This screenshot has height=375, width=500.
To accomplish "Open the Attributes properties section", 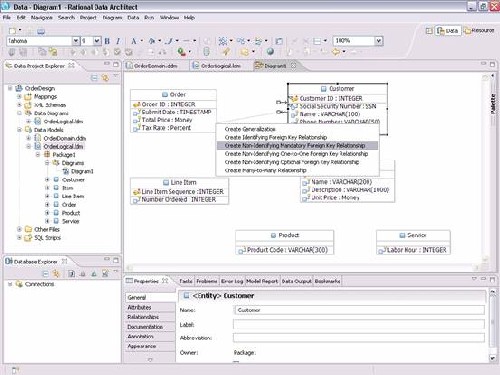I will [150, 307].
